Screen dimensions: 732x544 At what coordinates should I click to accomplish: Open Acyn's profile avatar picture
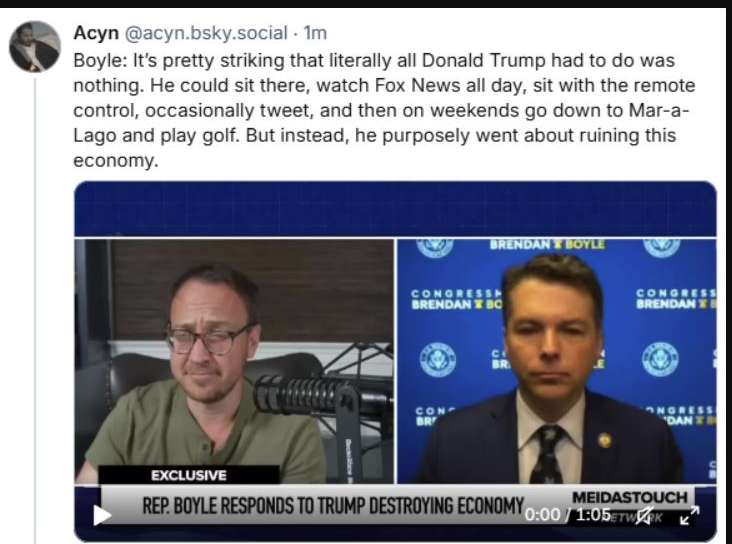[34, 47]
